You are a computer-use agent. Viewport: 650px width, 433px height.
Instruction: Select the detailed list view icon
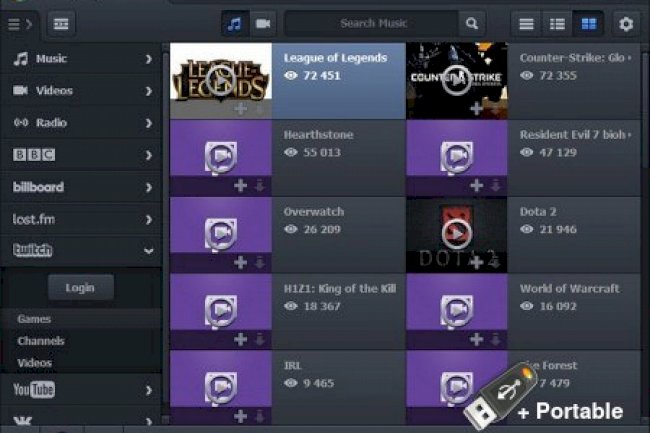pos(557,24)
